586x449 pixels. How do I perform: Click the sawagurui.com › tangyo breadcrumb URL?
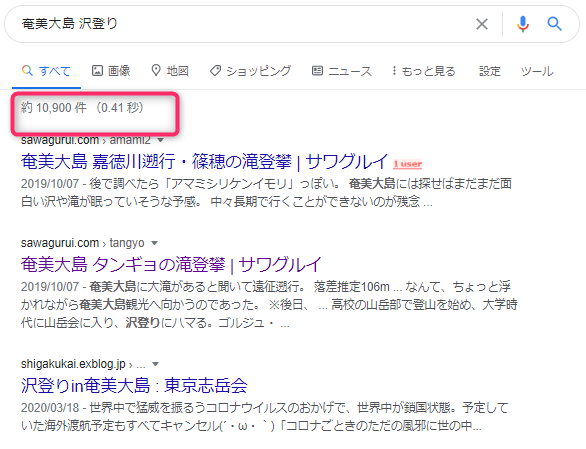click(83, 243)
